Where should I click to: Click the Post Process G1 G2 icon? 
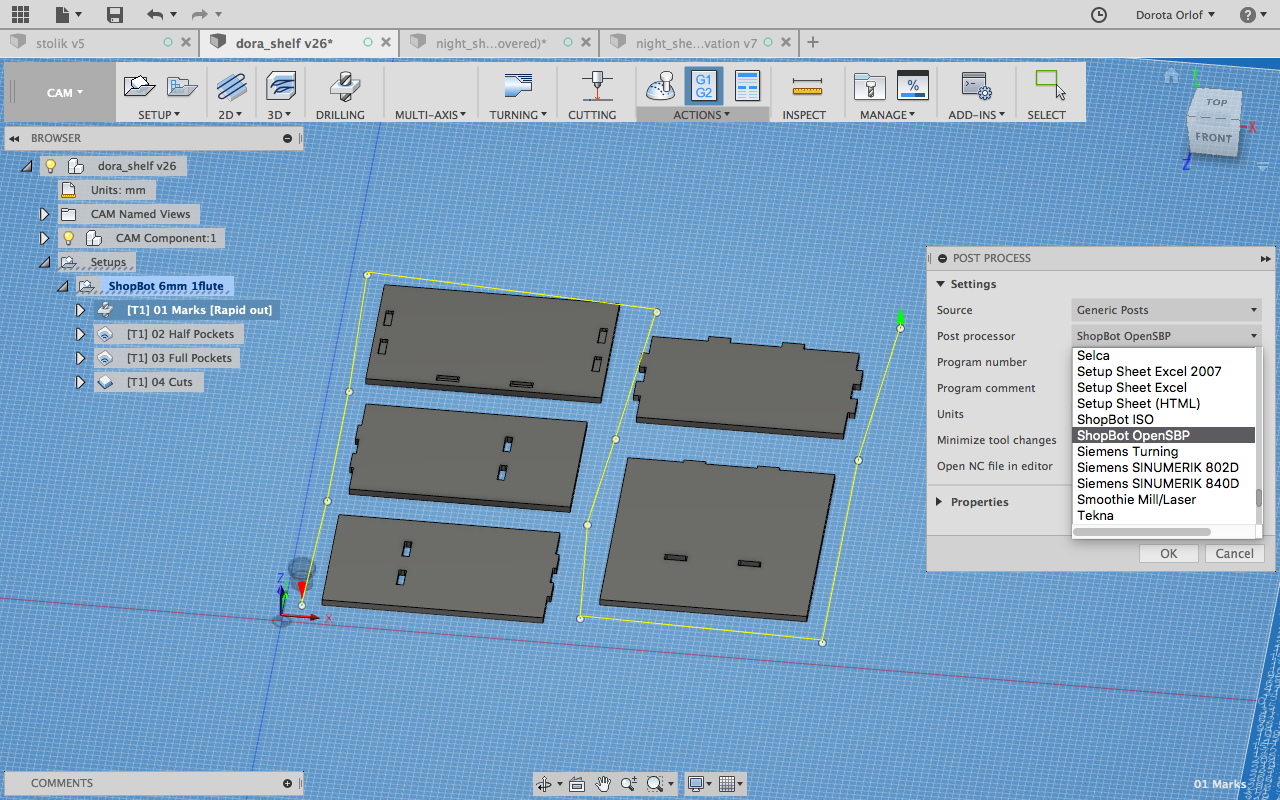[703, 86]
